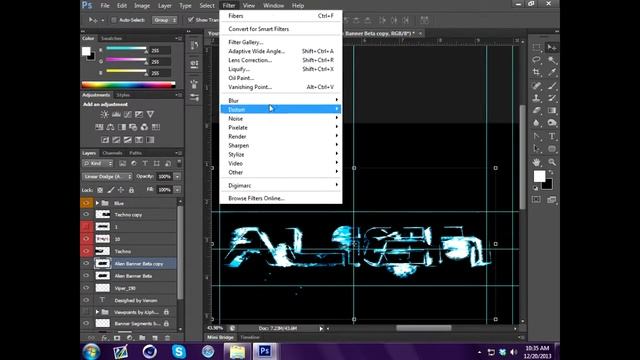Switch to the Channels tab
Image resolution: width=640 pixels, height=360 pixels.
click(x=112, y=153)
